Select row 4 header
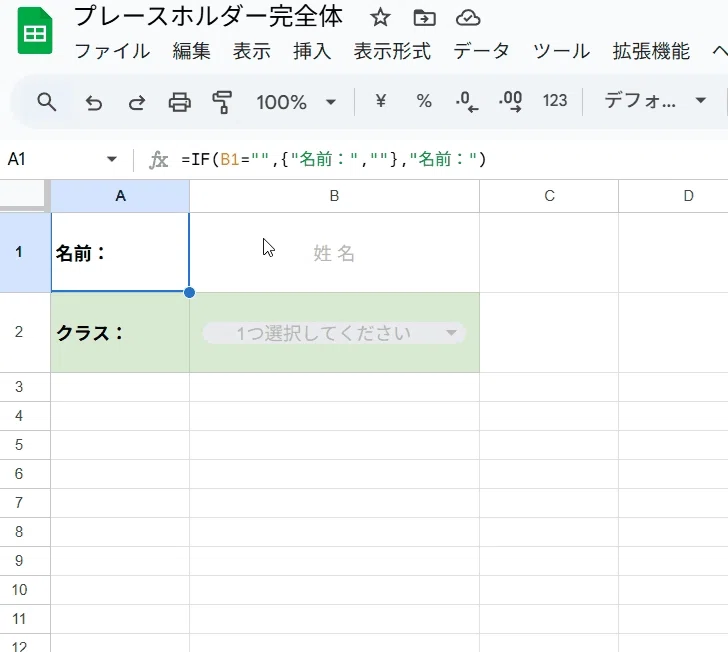728x652 pixels. (25, 416)
